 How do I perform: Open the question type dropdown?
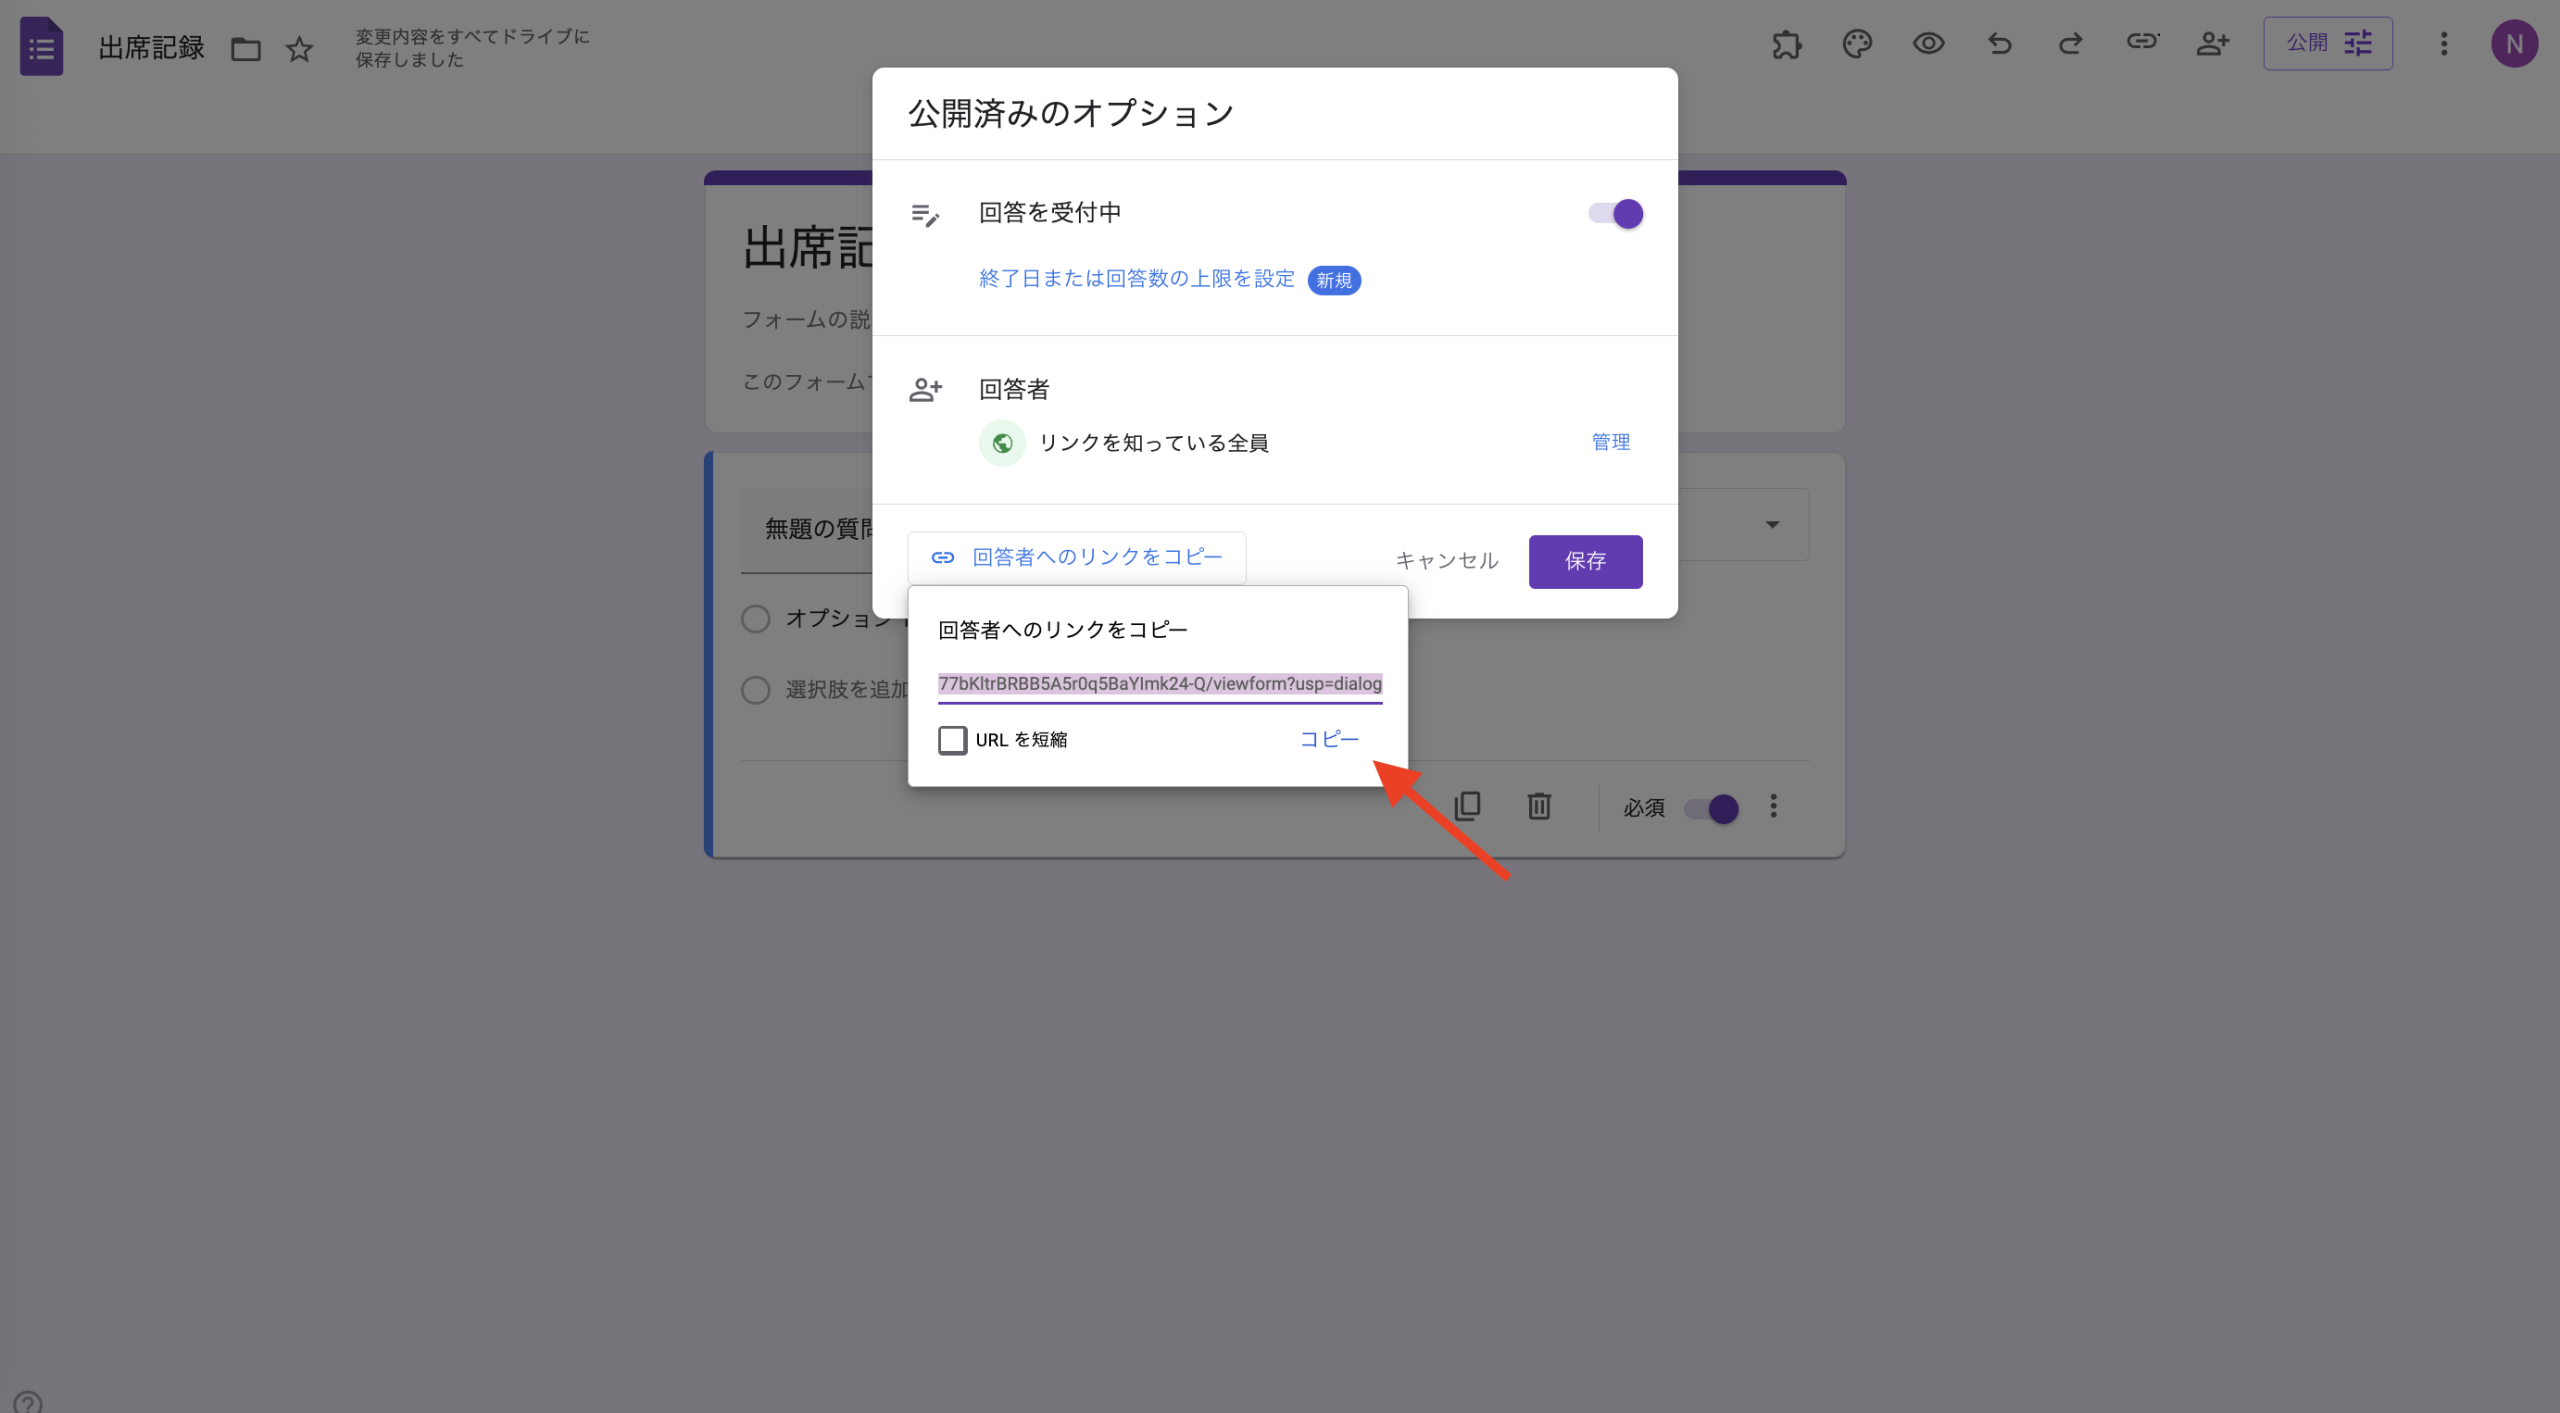1771,523
